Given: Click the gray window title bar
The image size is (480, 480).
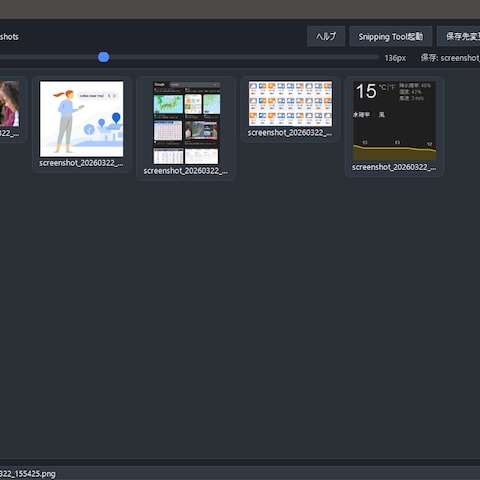Looking at the screenshot, I should [x=240, y=9].
